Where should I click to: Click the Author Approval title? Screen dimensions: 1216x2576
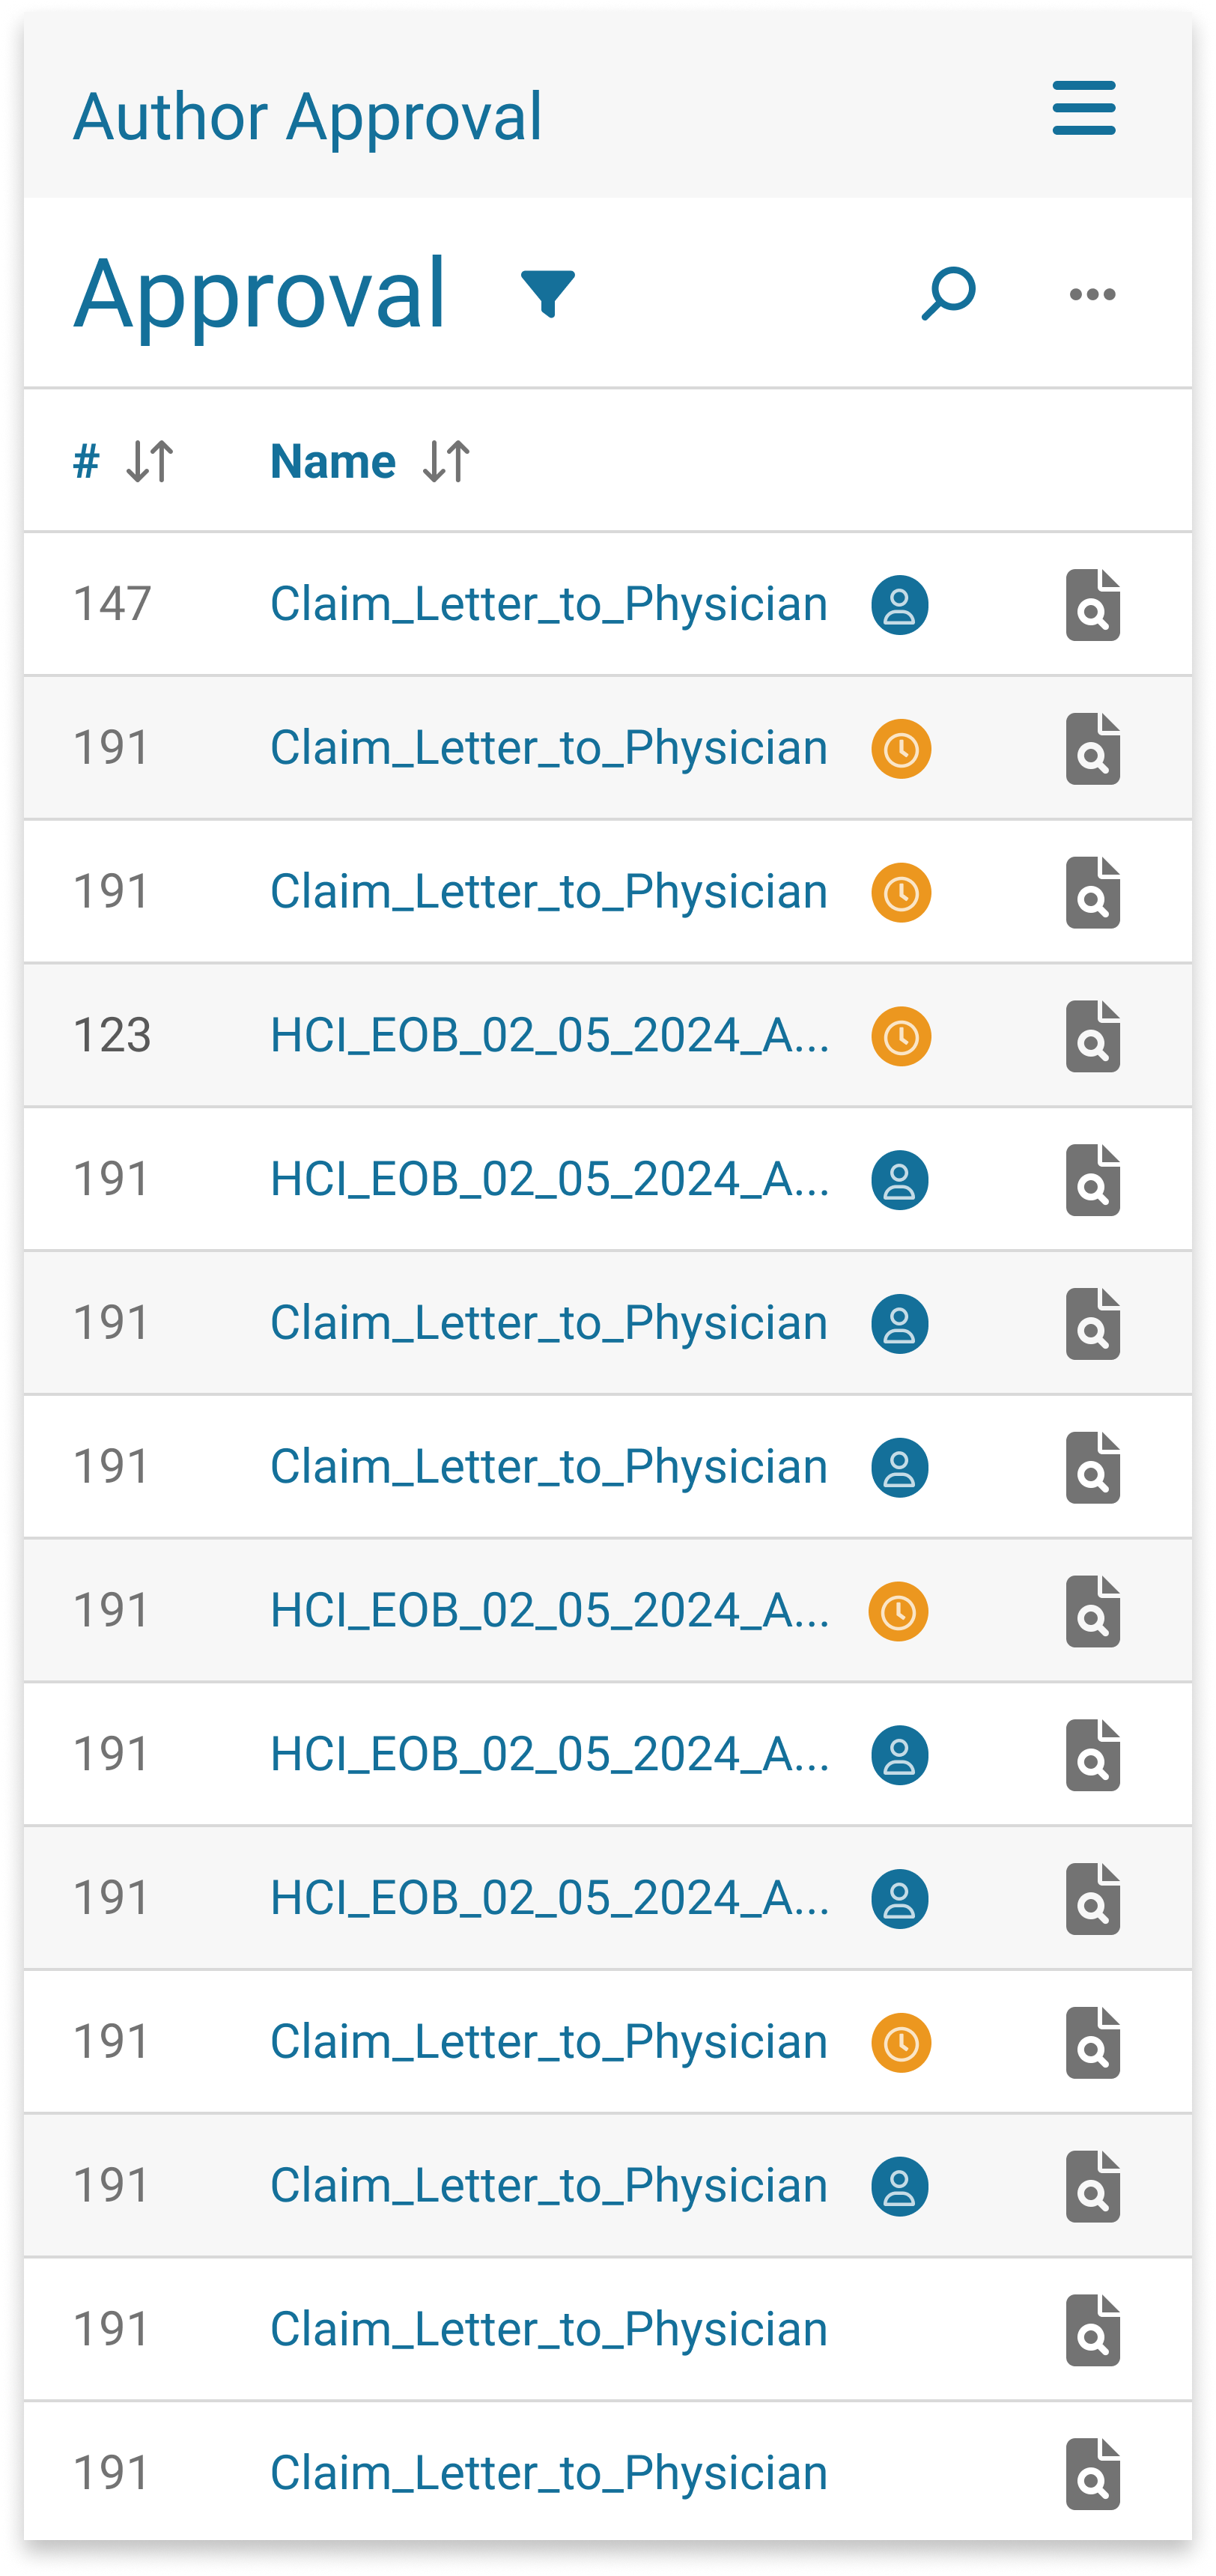coord(307,117)
